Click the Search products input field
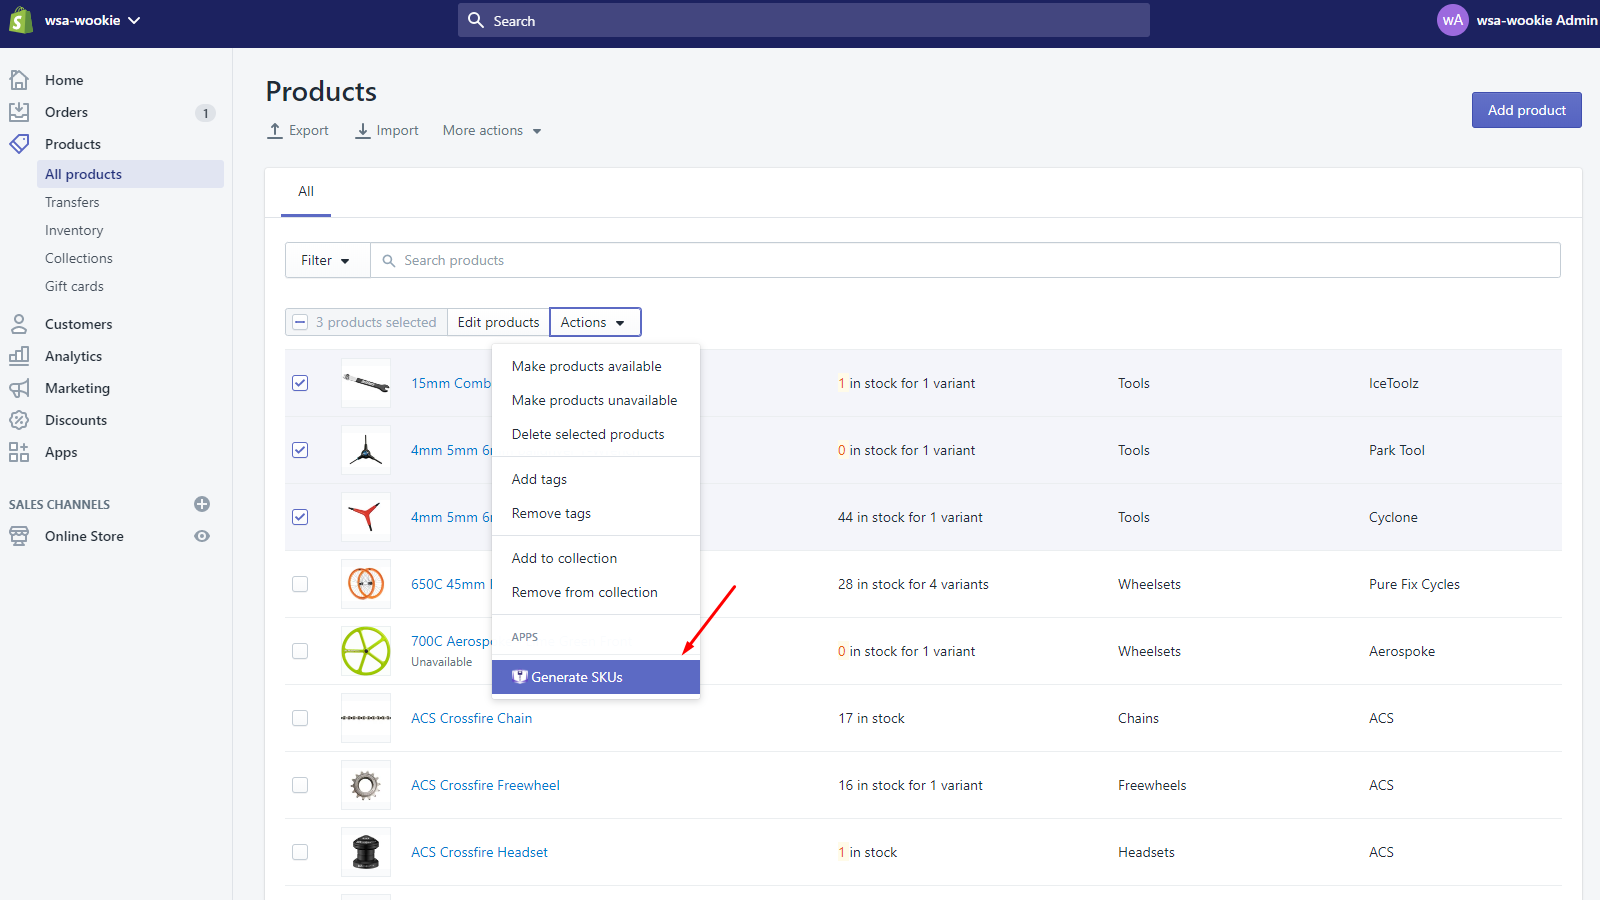Screen dimensions: 1600x900 tap(960, 260)
